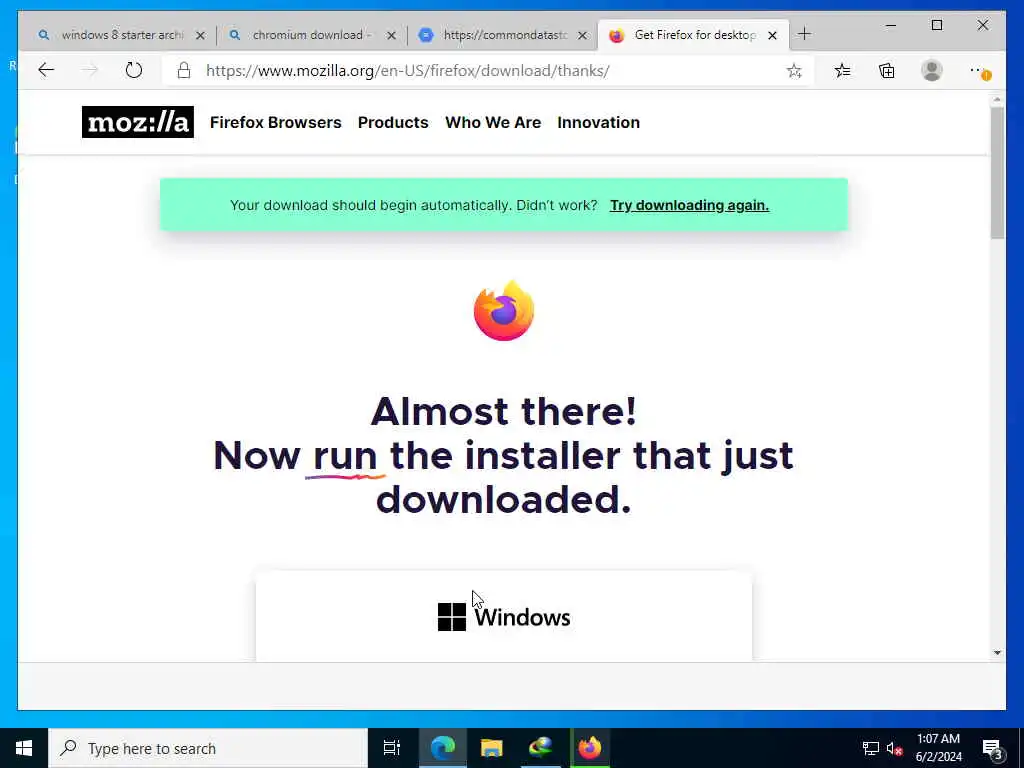The image size is (1024, 768).
Task: Click the page scrollbar down arrow
Action: (997, 652)
